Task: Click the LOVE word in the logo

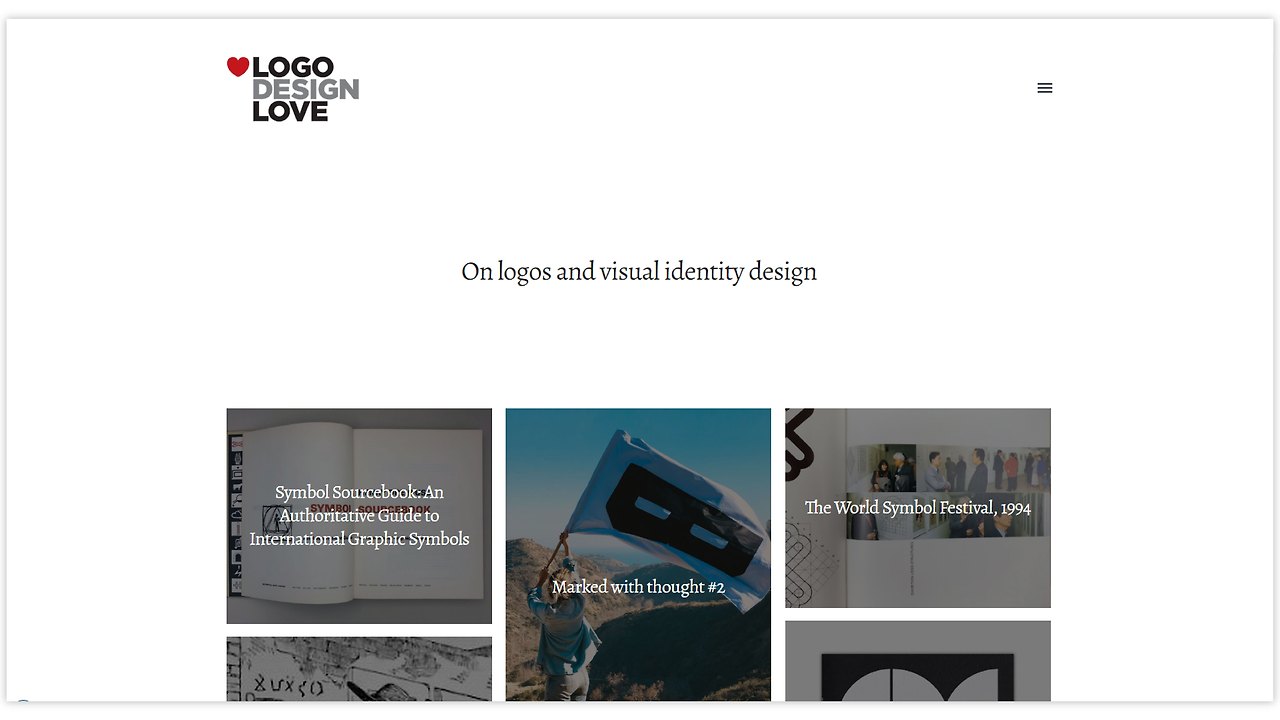Action: click(290, 112)
